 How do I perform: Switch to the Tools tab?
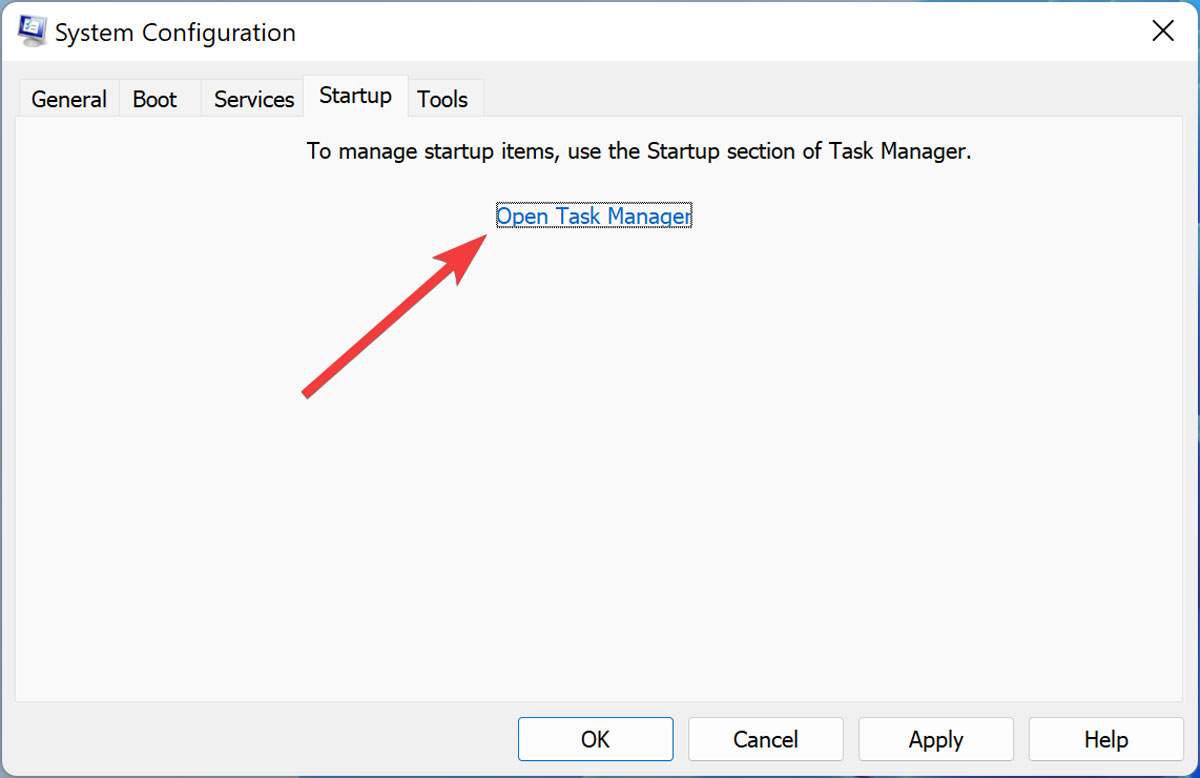pyautogui.click(x=444, y=98)
